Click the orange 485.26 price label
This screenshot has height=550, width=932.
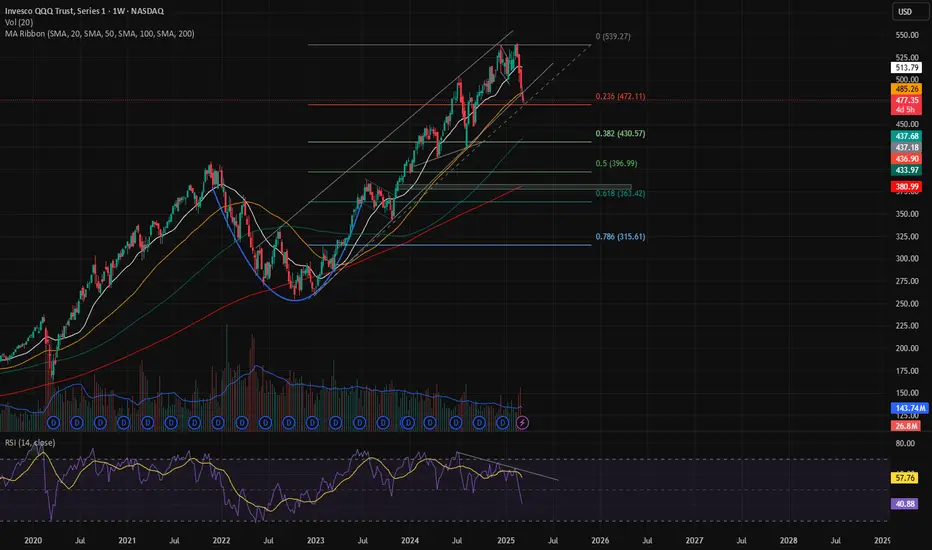pos(906,89)
